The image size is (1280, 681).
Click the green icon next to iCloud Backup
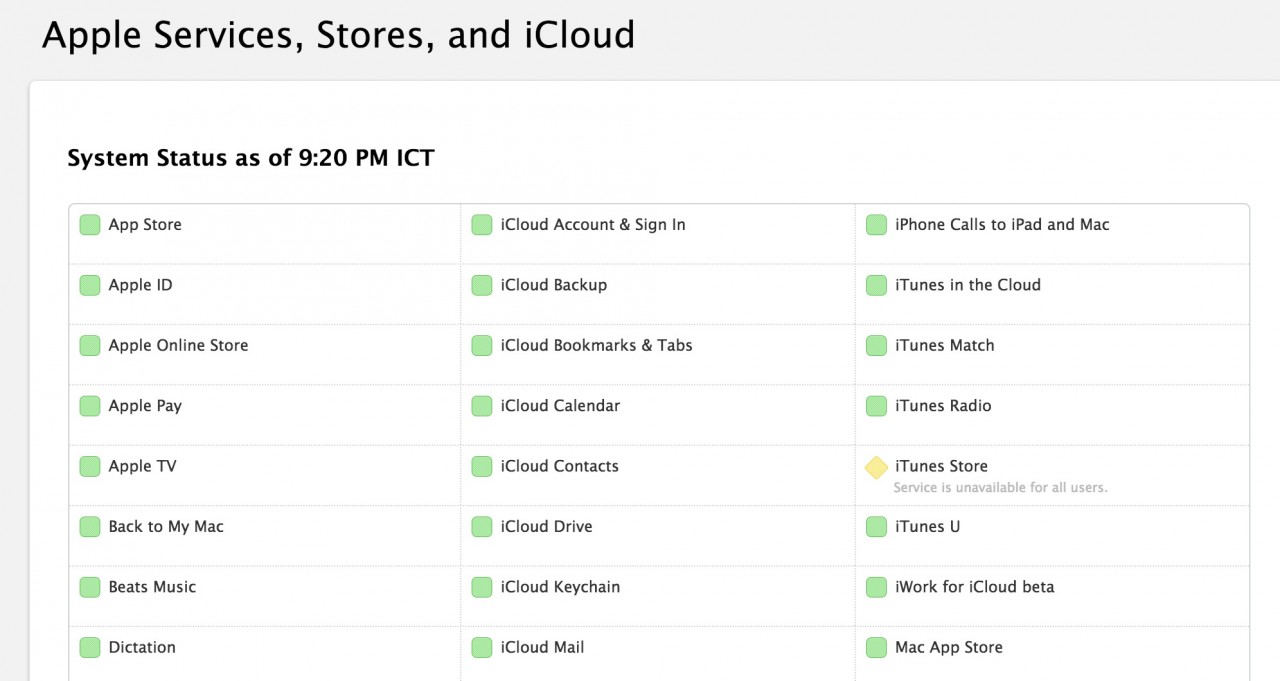pos(481,284)
